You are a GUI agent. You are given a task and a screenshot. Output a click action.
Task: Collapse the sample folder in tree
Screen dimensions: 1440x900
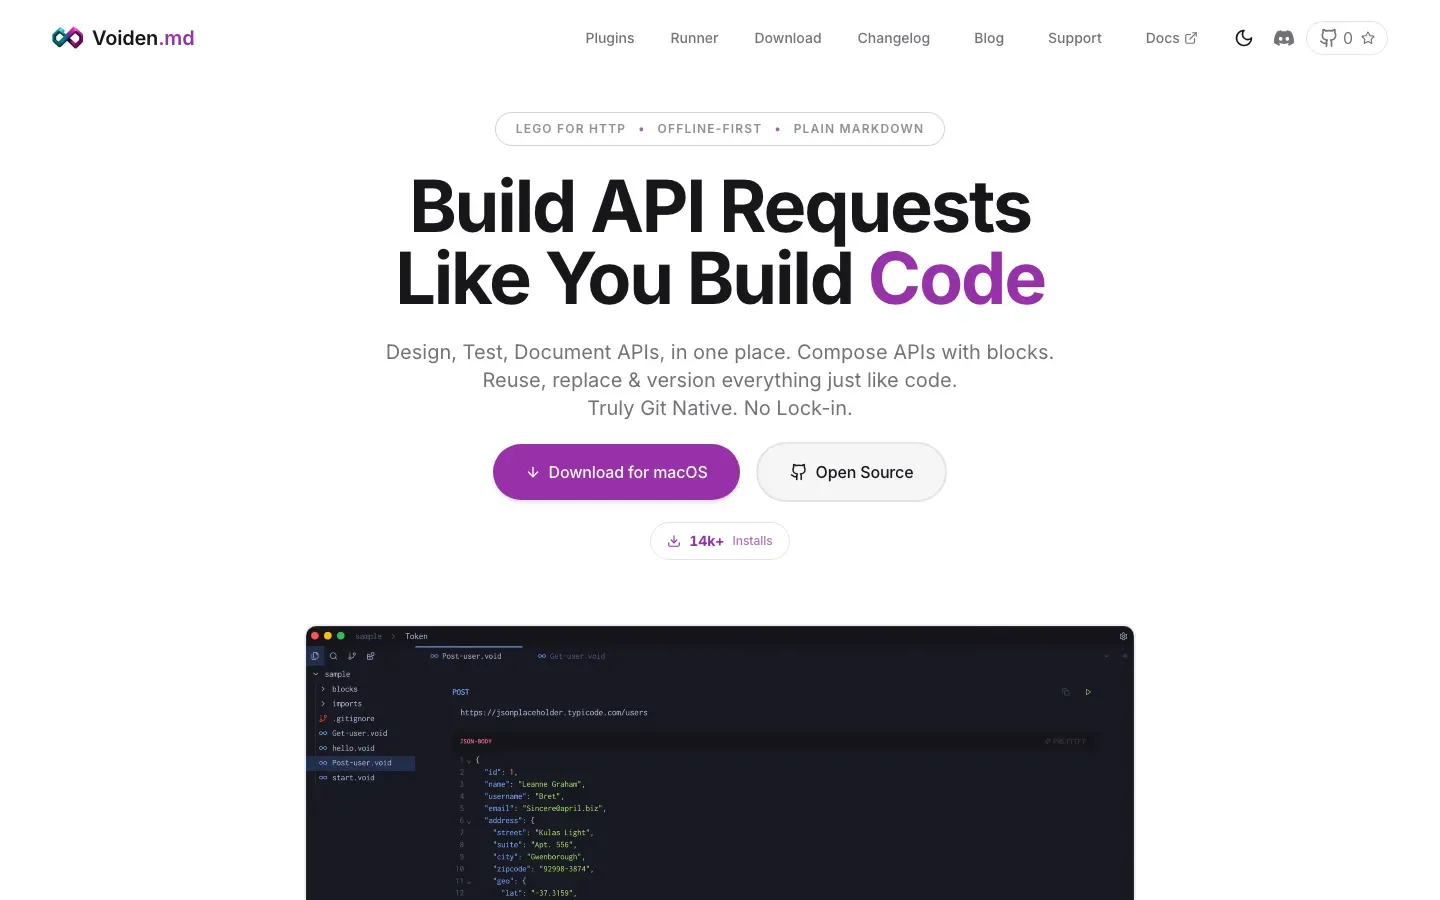[316, 674]
